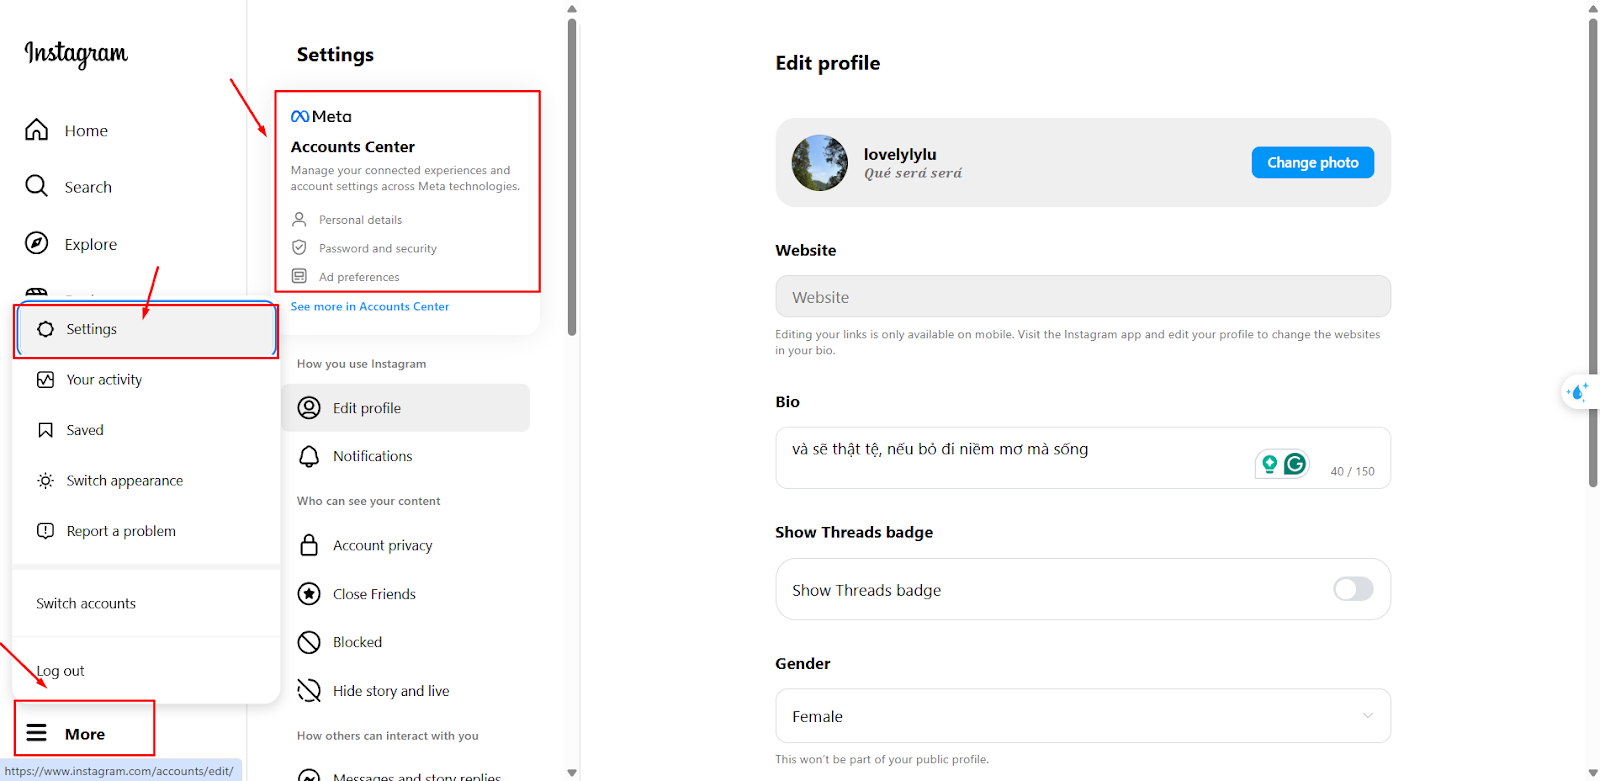1600x781 pixels.
Task: Click the Saved bookmark icon
Action: [x=46, y=430]
